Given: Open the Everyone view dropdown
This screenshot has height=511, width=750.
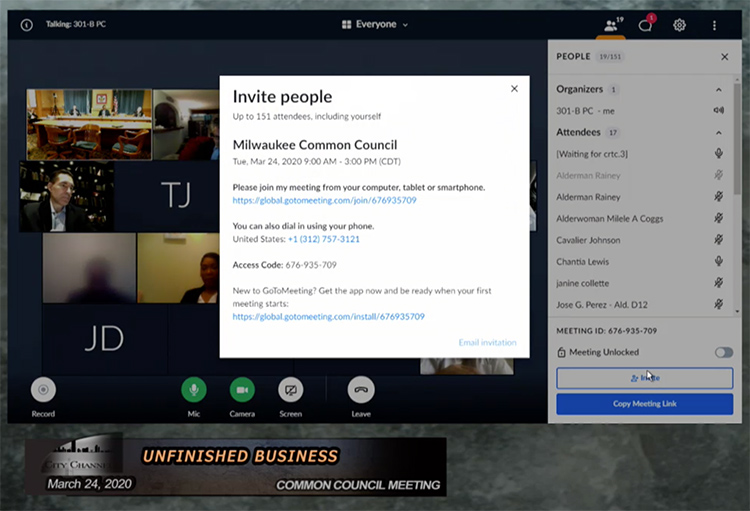Looking at the screenshot, I should click(375, 24).
